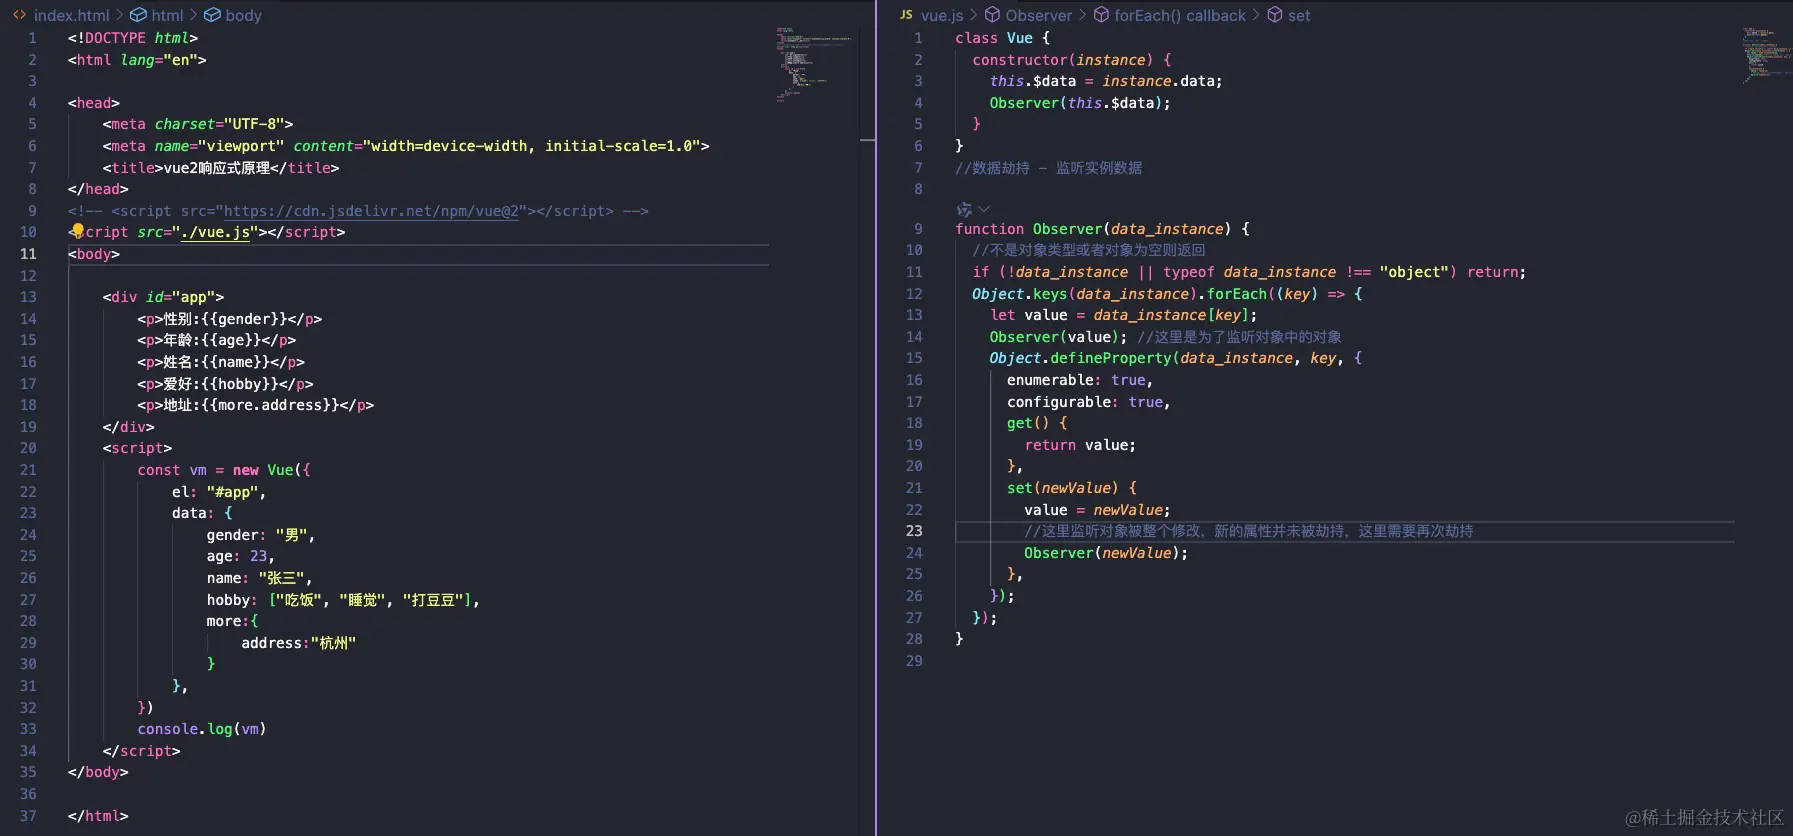Open the forEach() callback breadcrumb item
Viewport: 1793px width, 836px height.
(x=1180, y=15)
